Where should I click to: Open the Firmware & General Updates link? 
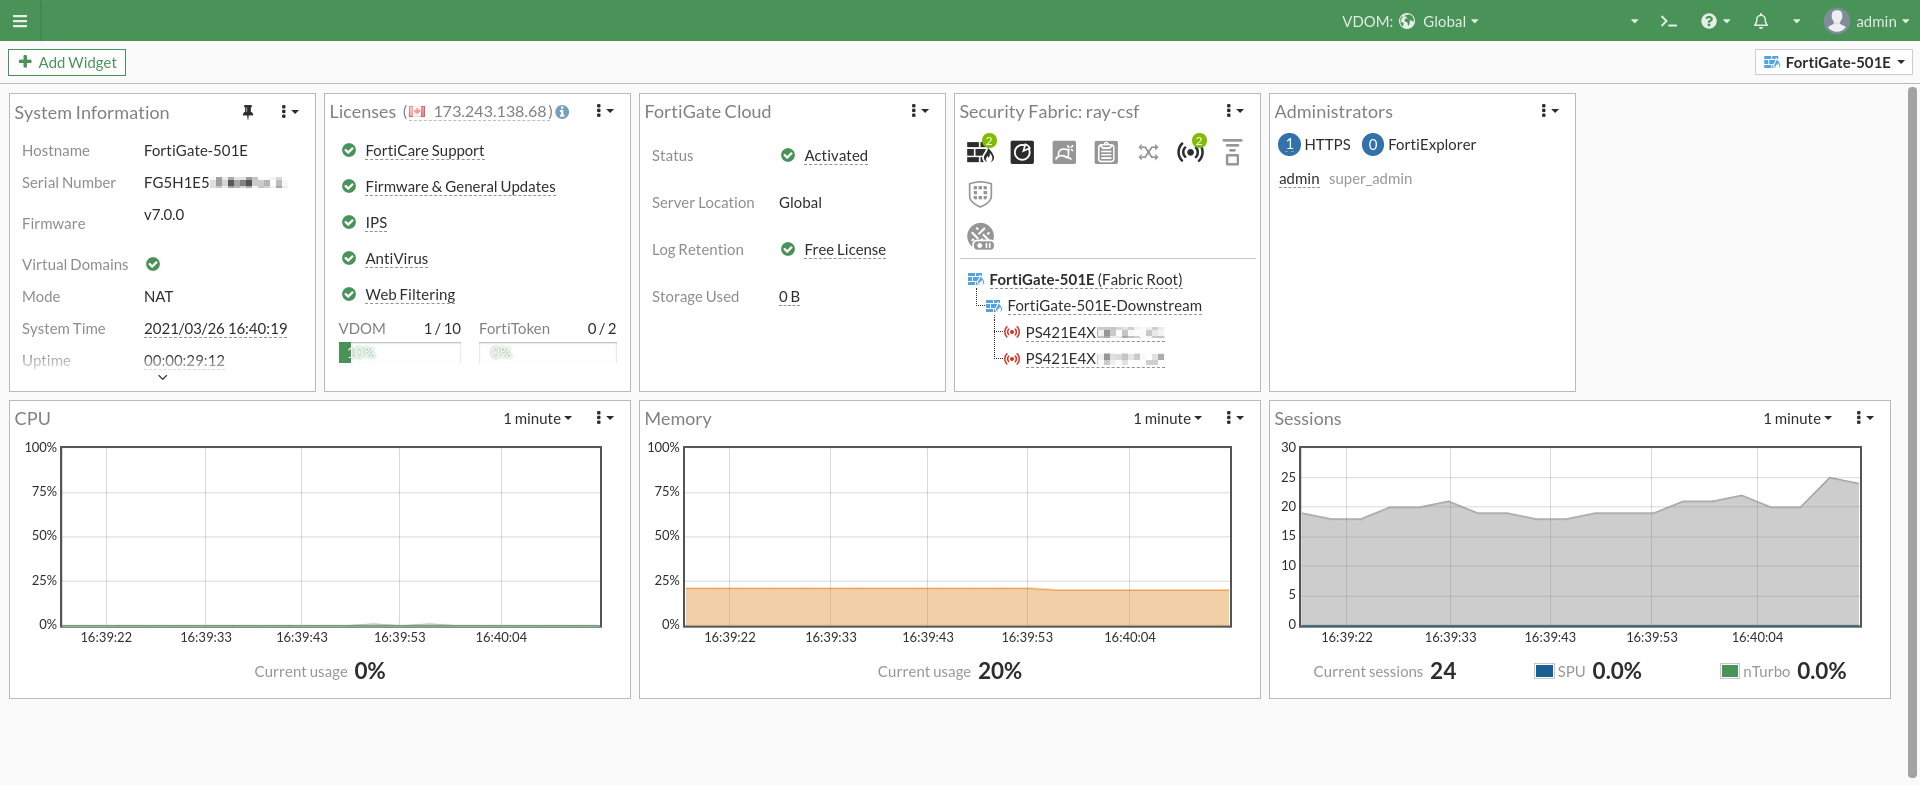(460, 186)
